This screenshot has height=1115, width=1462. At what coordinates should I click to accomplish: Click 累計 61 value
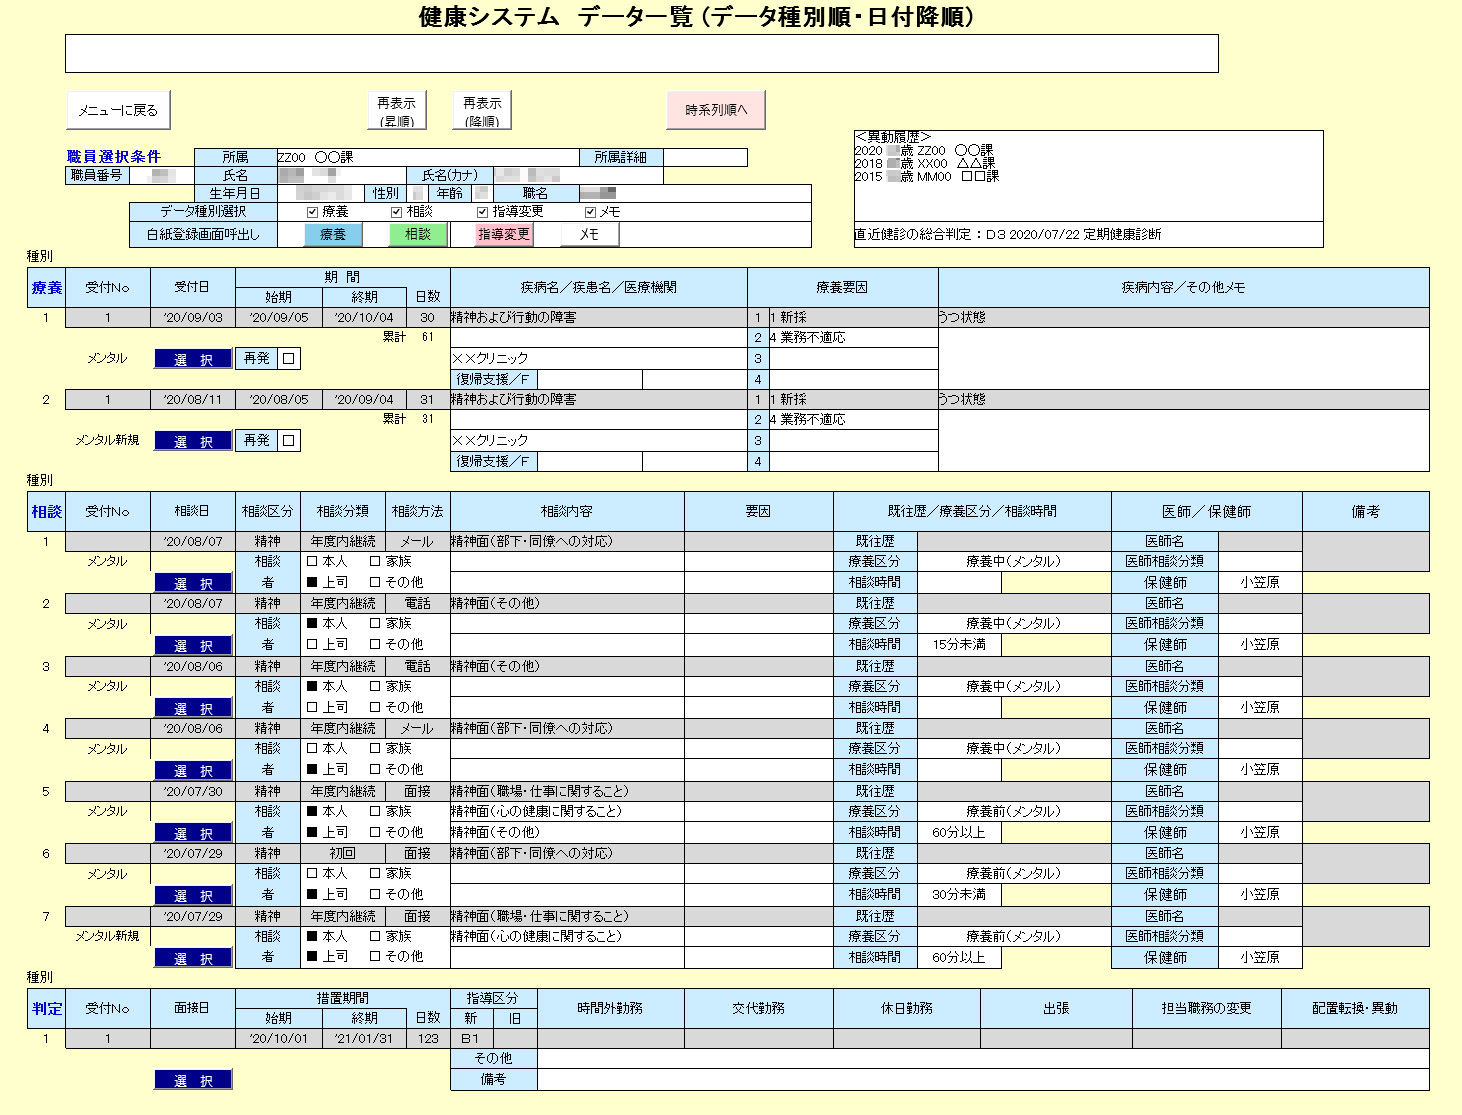(427, 338)
